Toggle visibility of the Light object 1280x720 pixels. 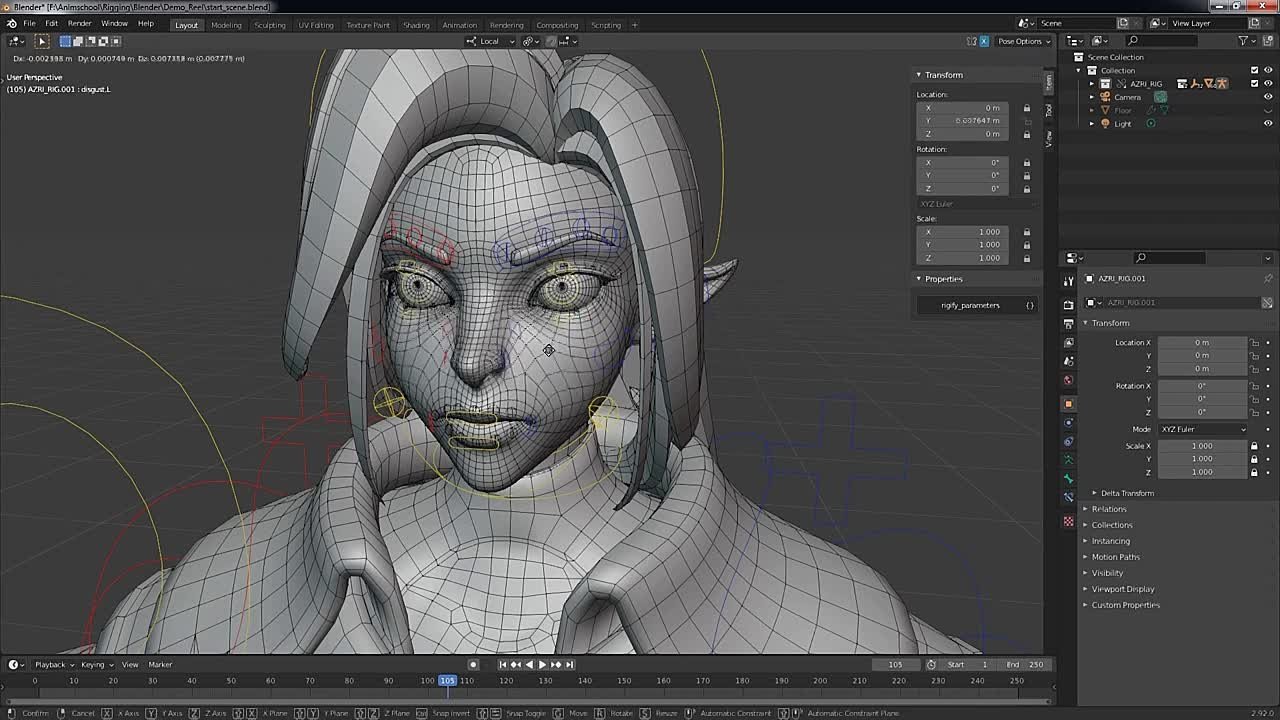pyautogui.click(x=1268, y=123)
